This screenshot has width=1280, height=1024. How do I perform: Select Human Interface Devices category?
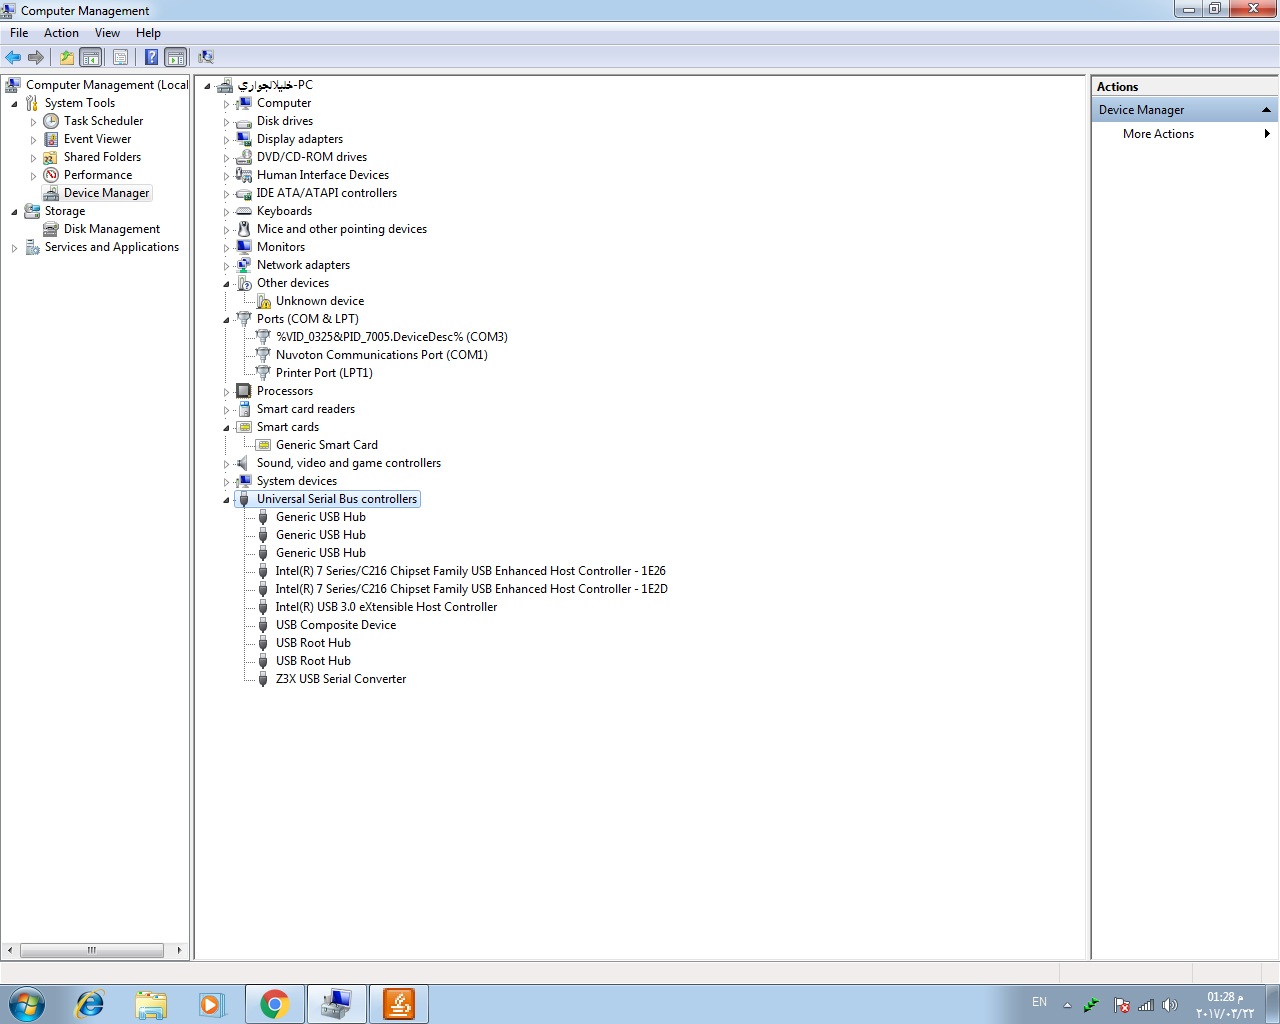(x=323, y=175)
